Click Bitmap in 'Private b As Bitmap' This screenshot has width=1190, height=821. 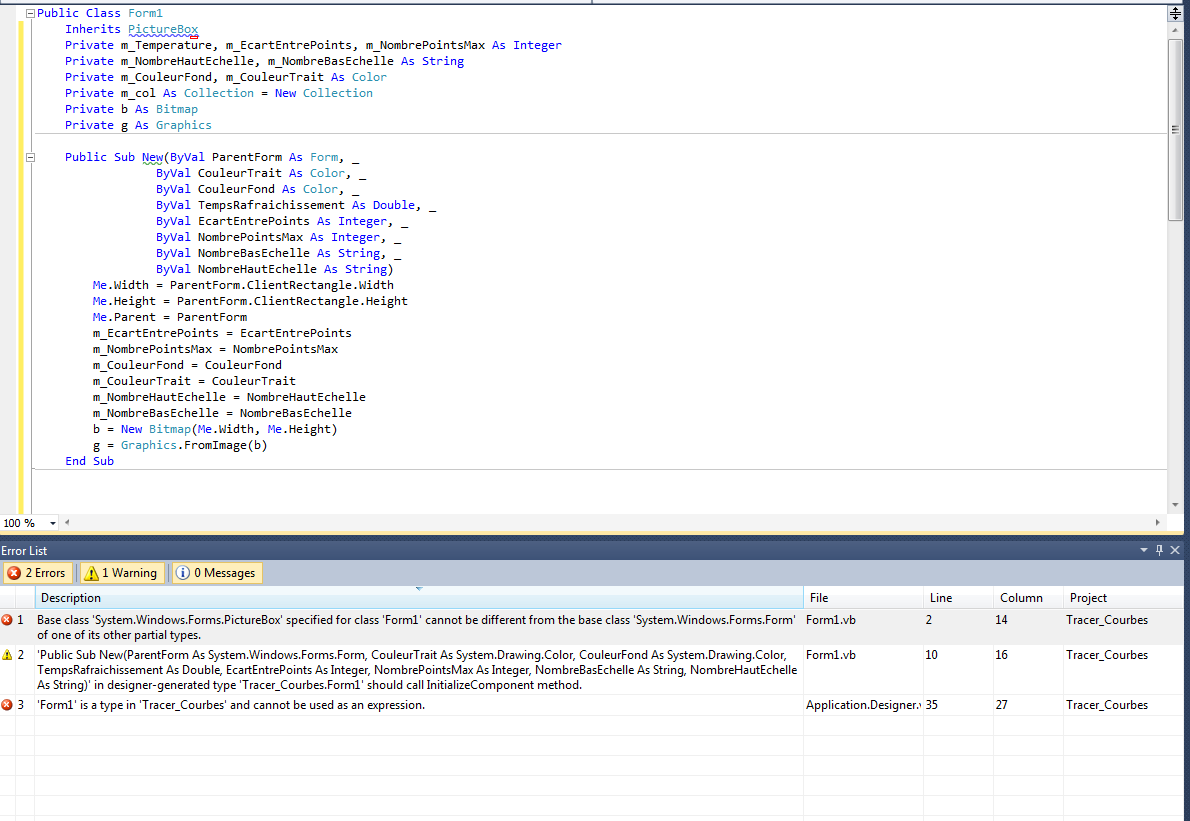pos(177,109)
